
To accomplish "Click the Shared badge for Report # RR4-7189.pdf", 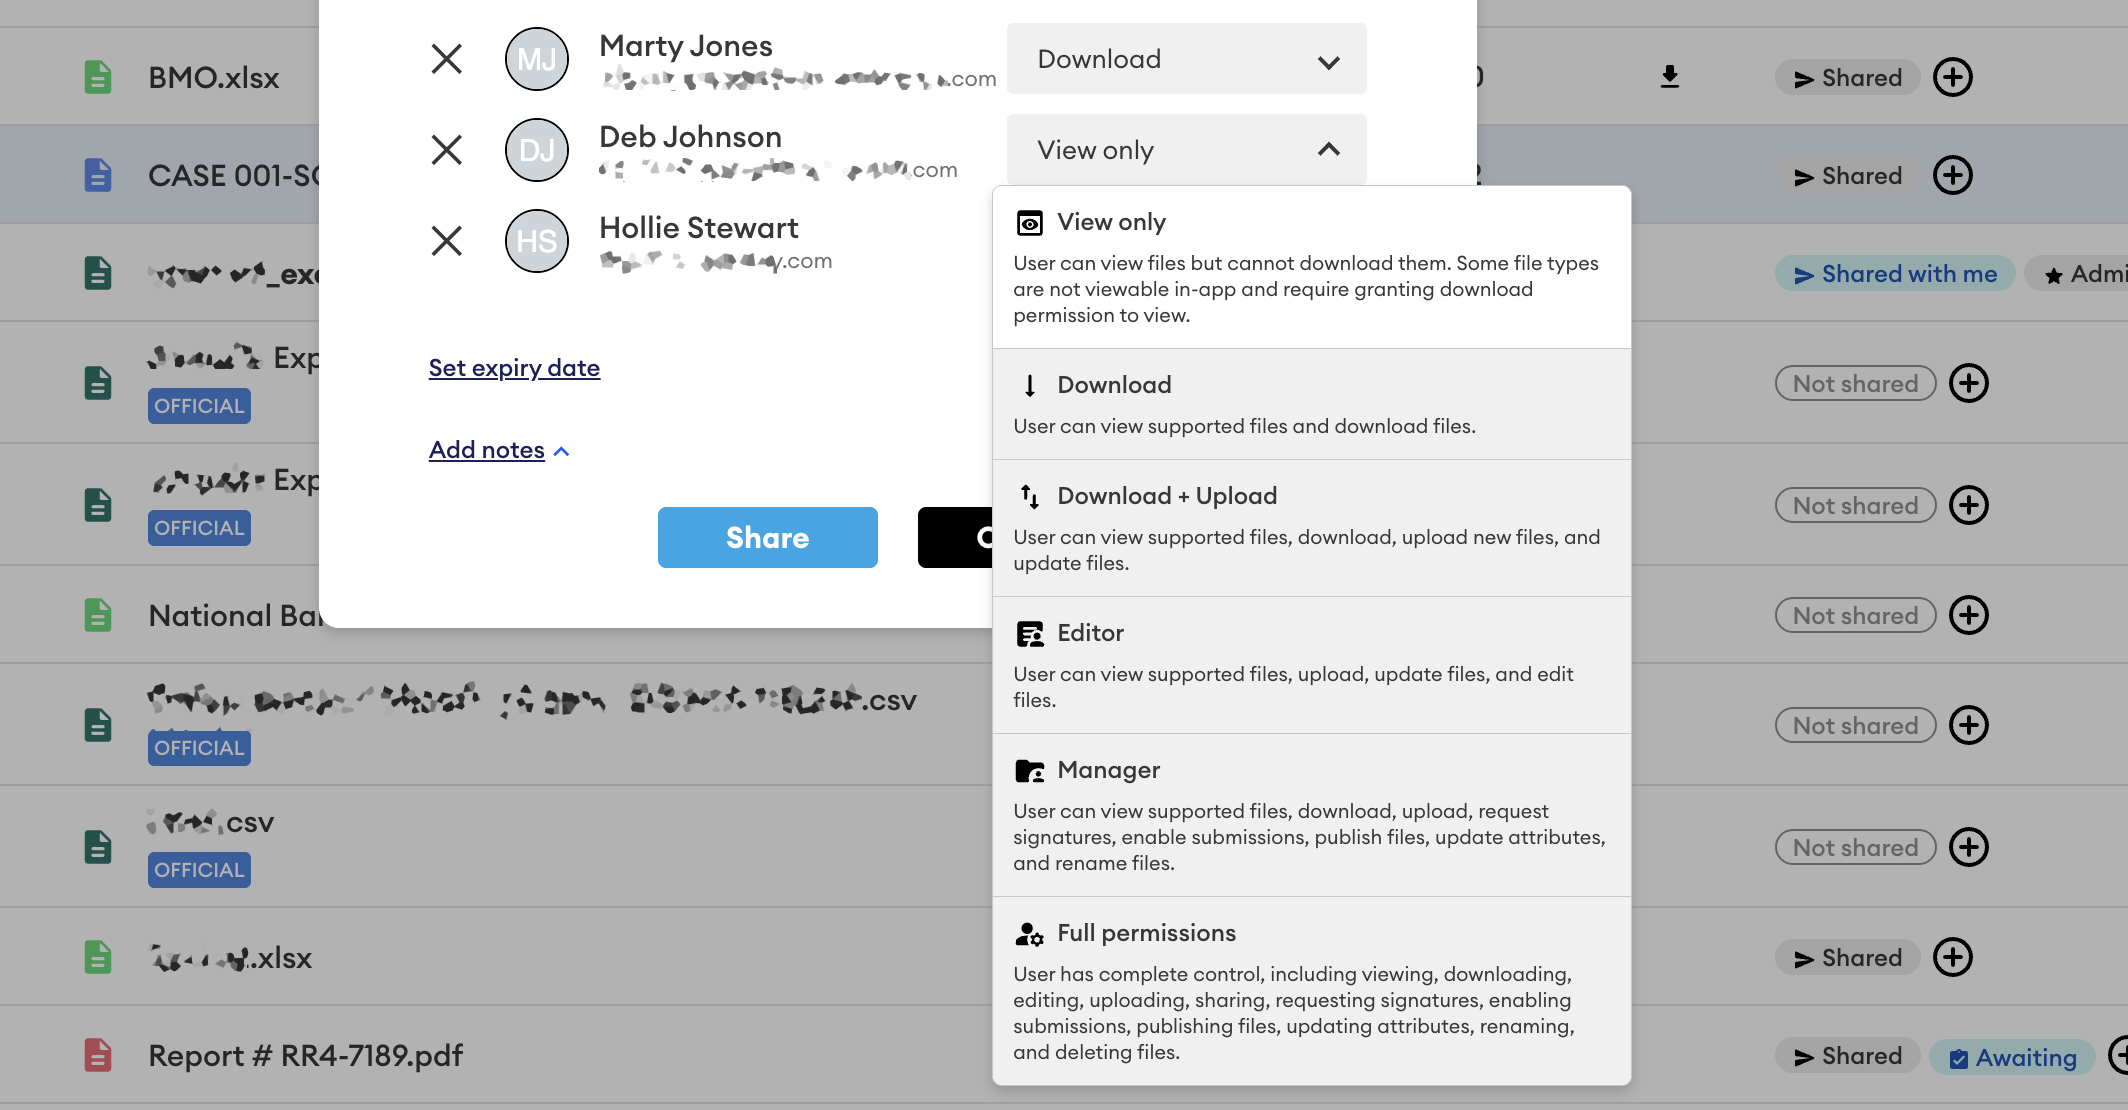I will tap(1847, 1055).
